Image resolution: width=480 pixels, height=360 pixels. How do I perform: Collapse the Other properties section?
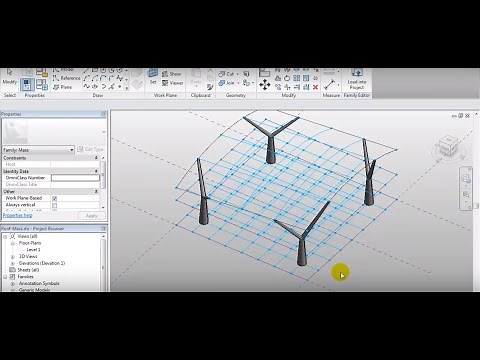[x=96, y=192]
